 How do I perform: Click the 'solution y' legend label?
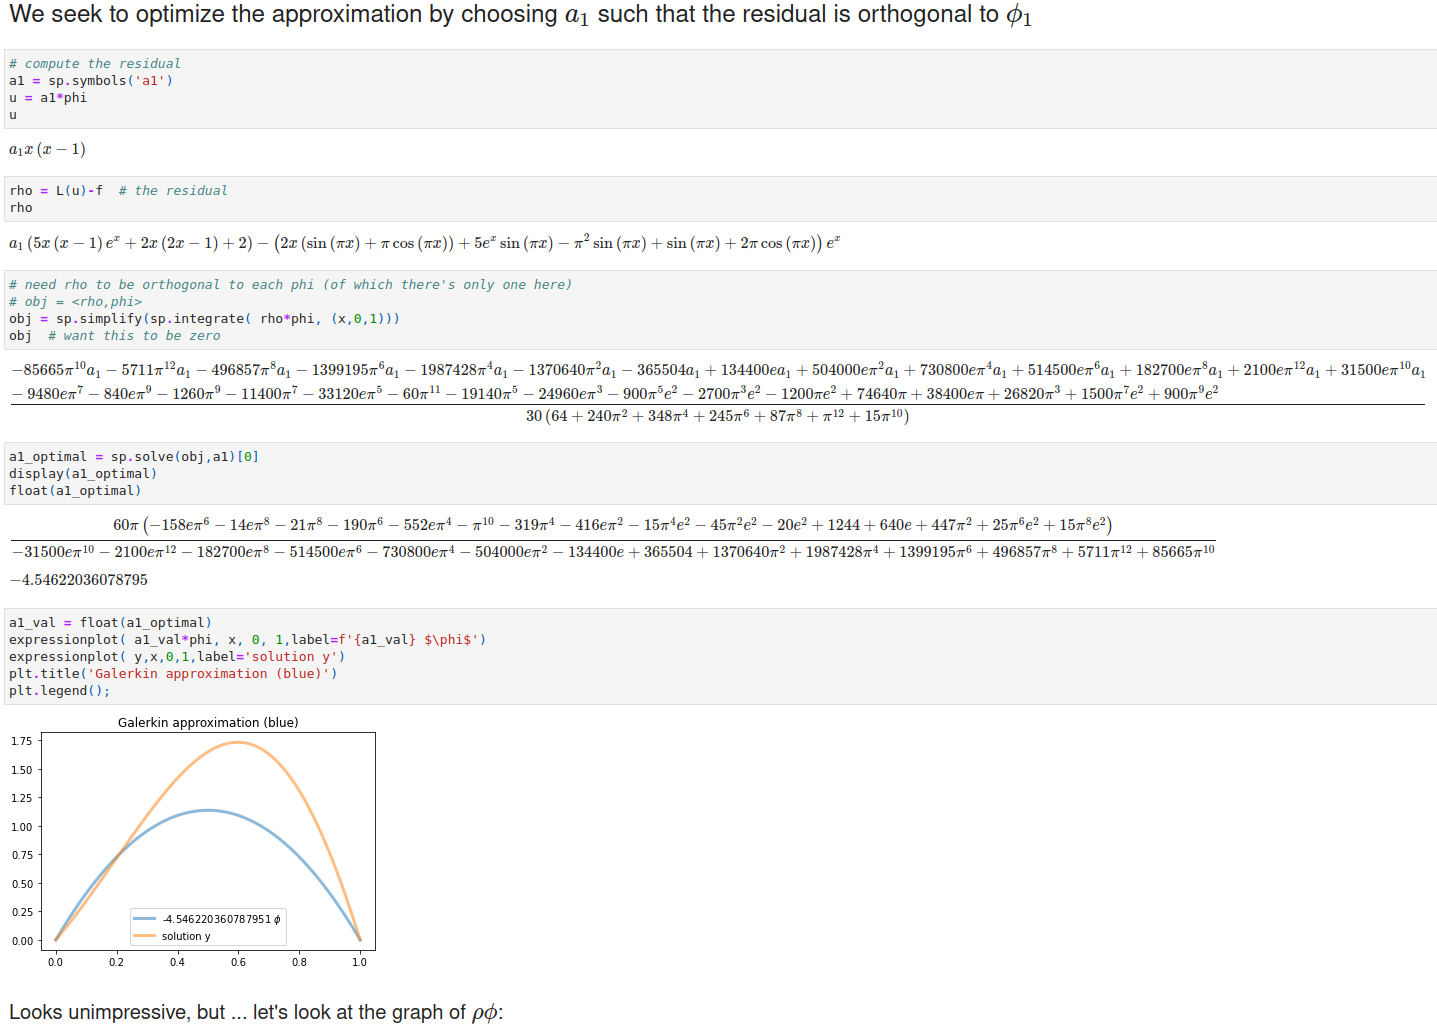click(186, 937)
